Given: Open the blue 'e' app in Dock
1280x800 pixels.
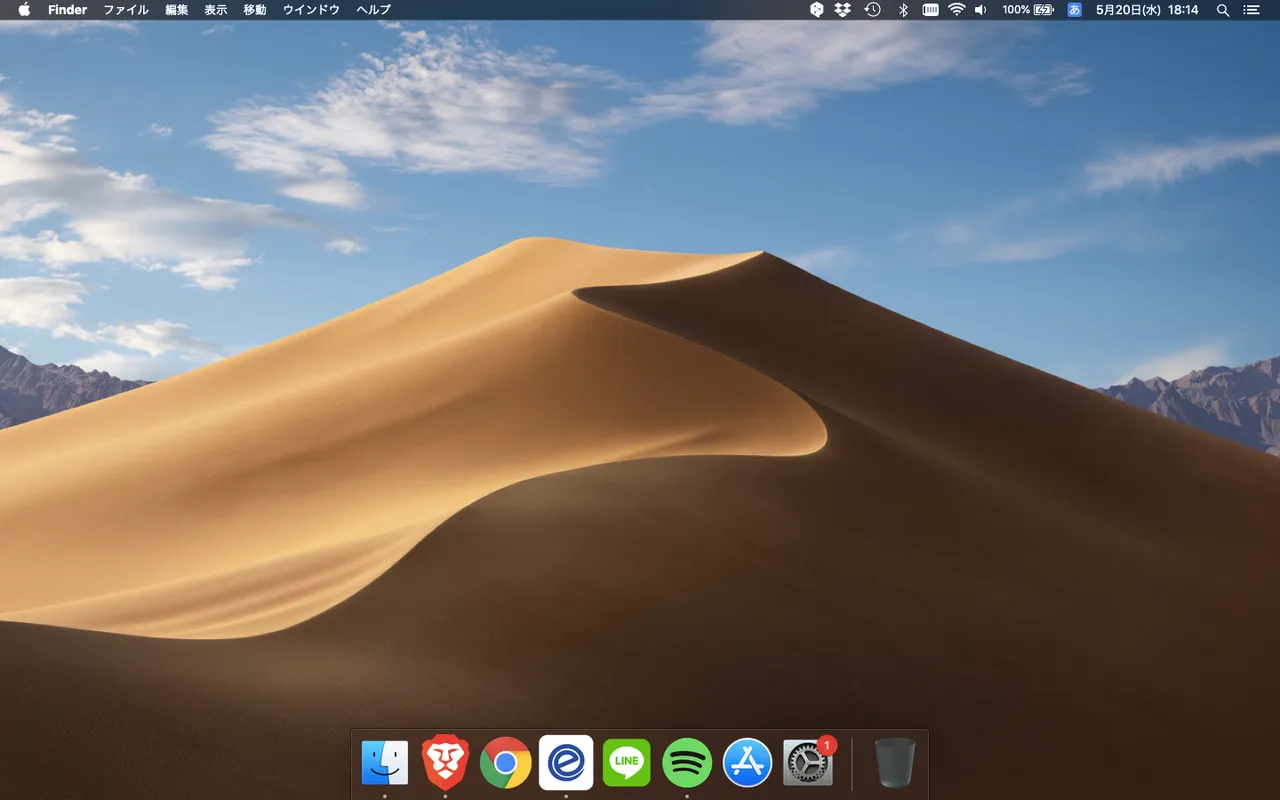Looking at the screenshot, I should (566, 763).
